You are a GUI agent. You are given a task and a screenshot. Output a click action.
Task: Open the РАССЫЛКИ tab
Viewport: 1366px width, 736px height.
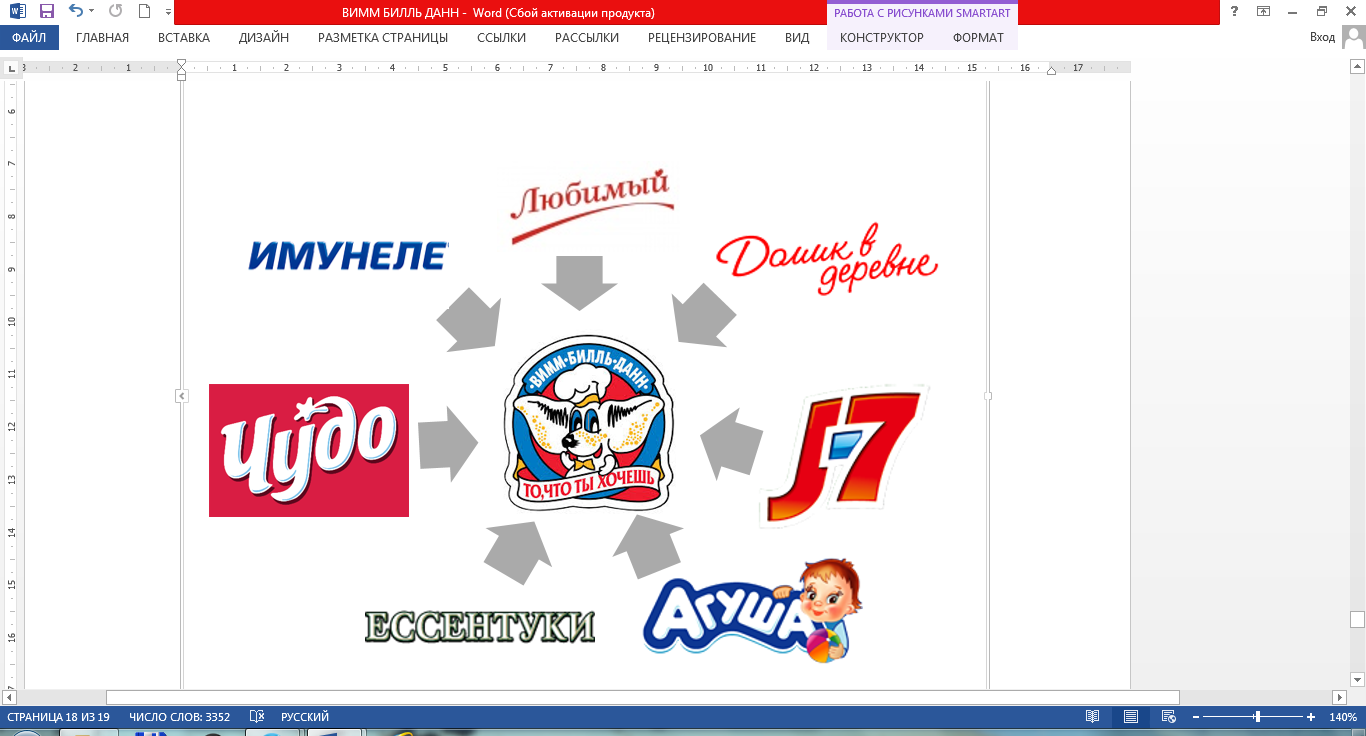587,38
